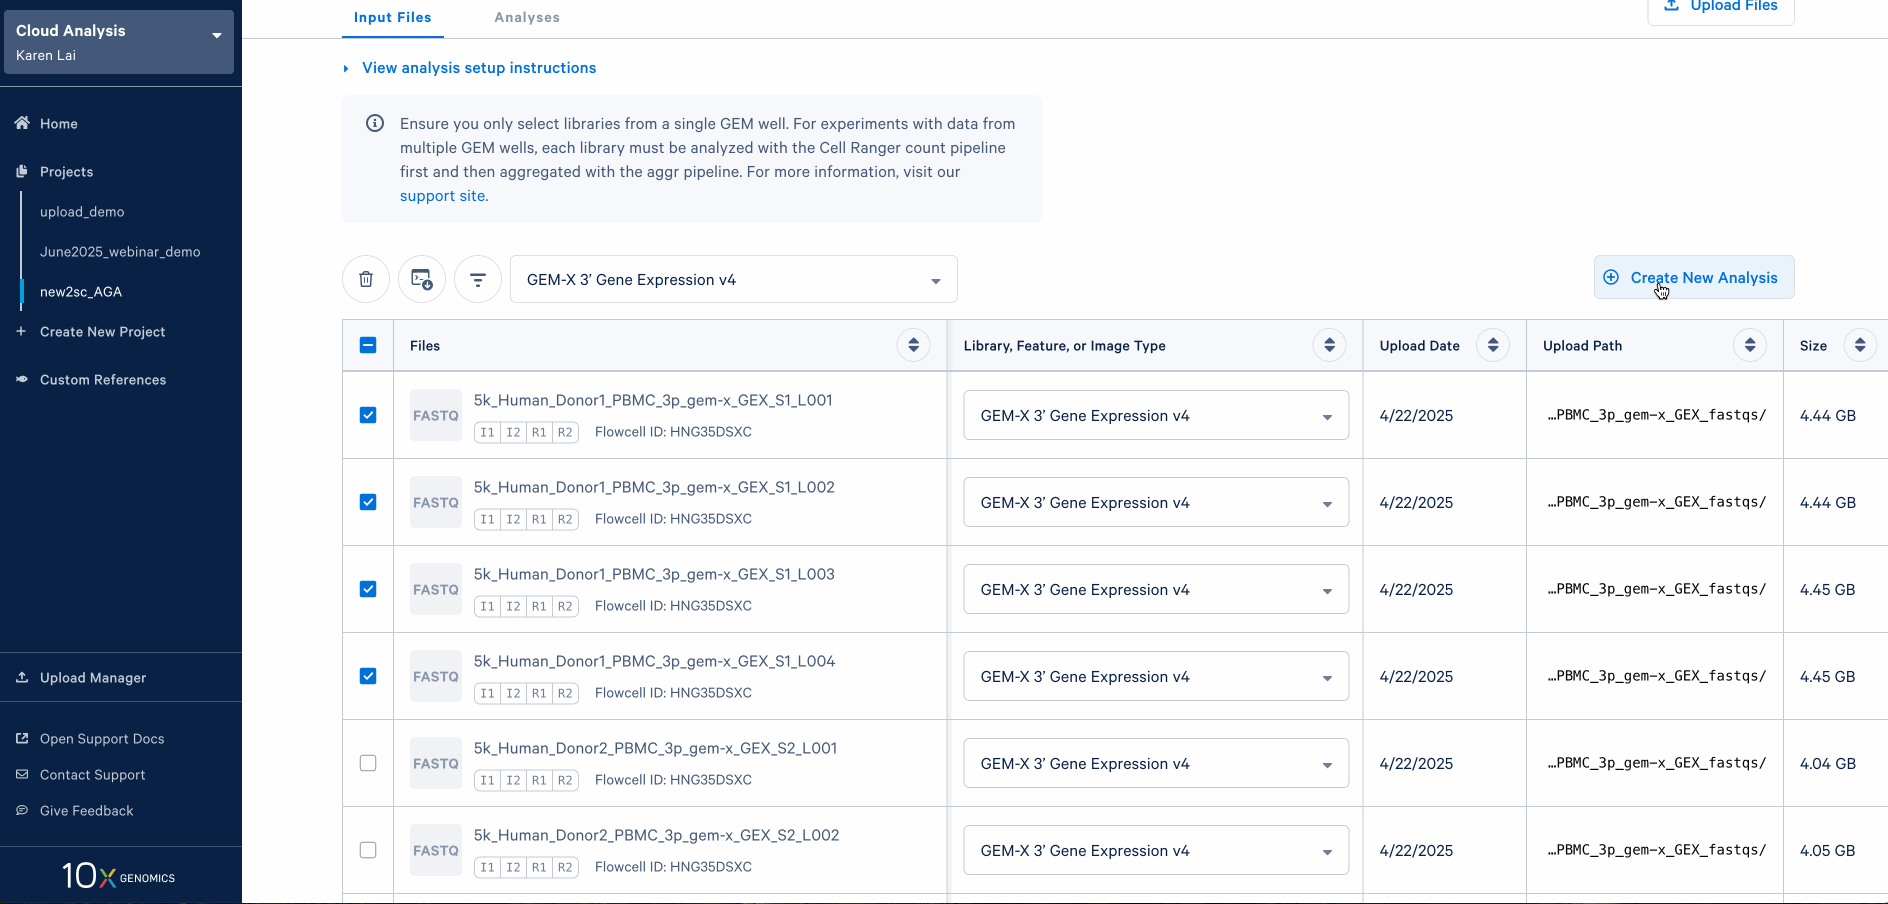Open Home from sidebar
1888x904 pixels.
[x=59, y=124]
